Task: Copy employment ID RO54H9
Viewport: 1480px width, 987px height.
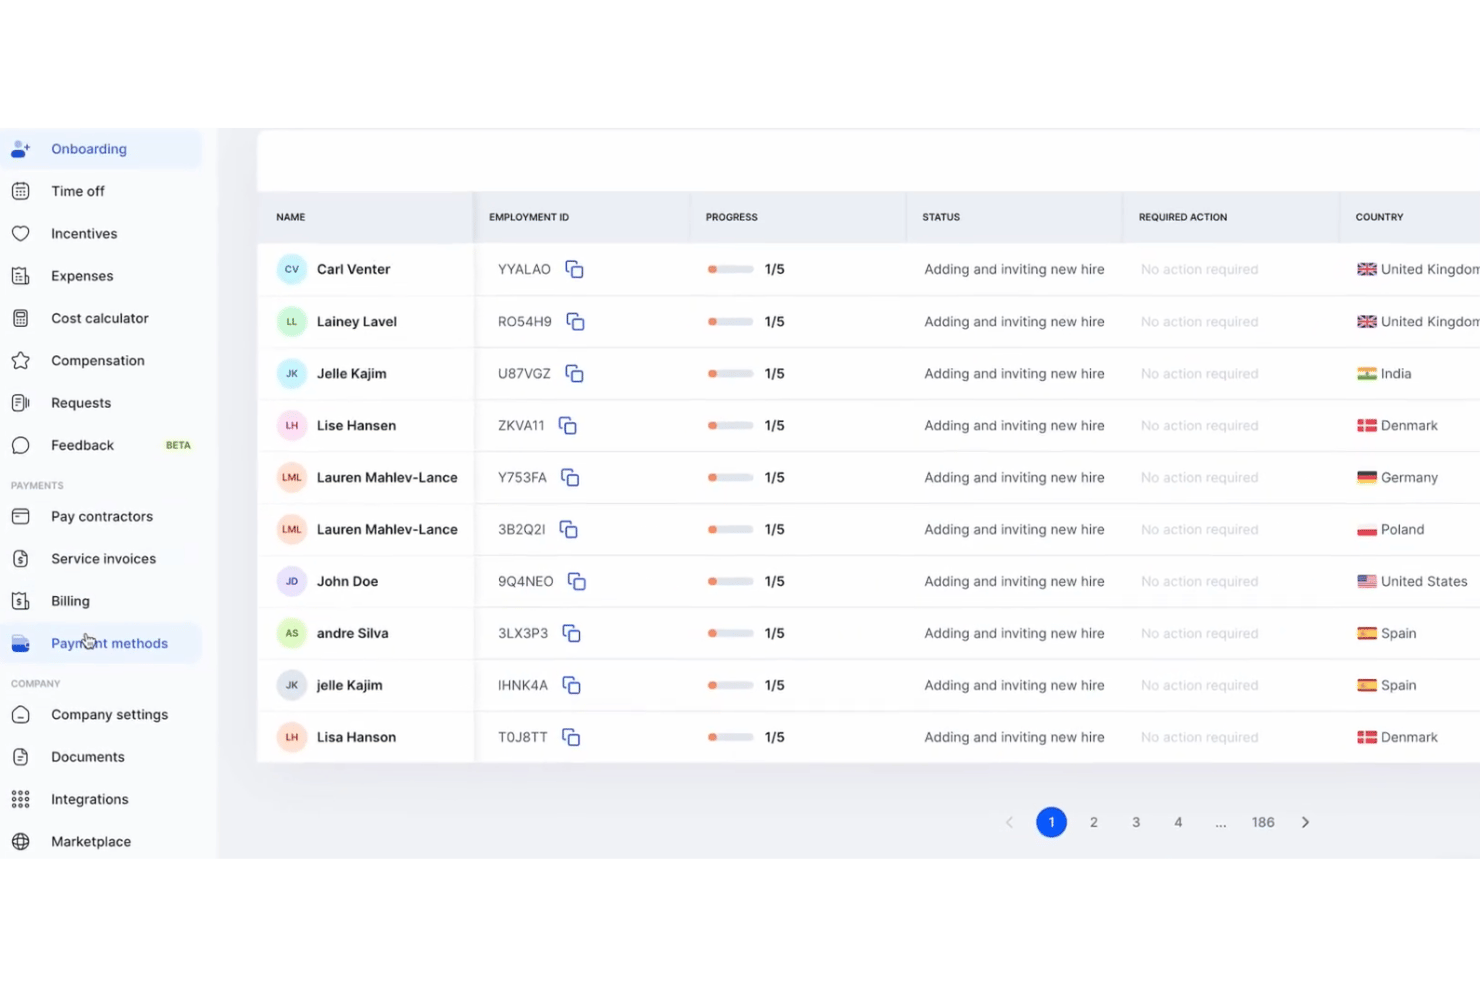Action: 575,321
